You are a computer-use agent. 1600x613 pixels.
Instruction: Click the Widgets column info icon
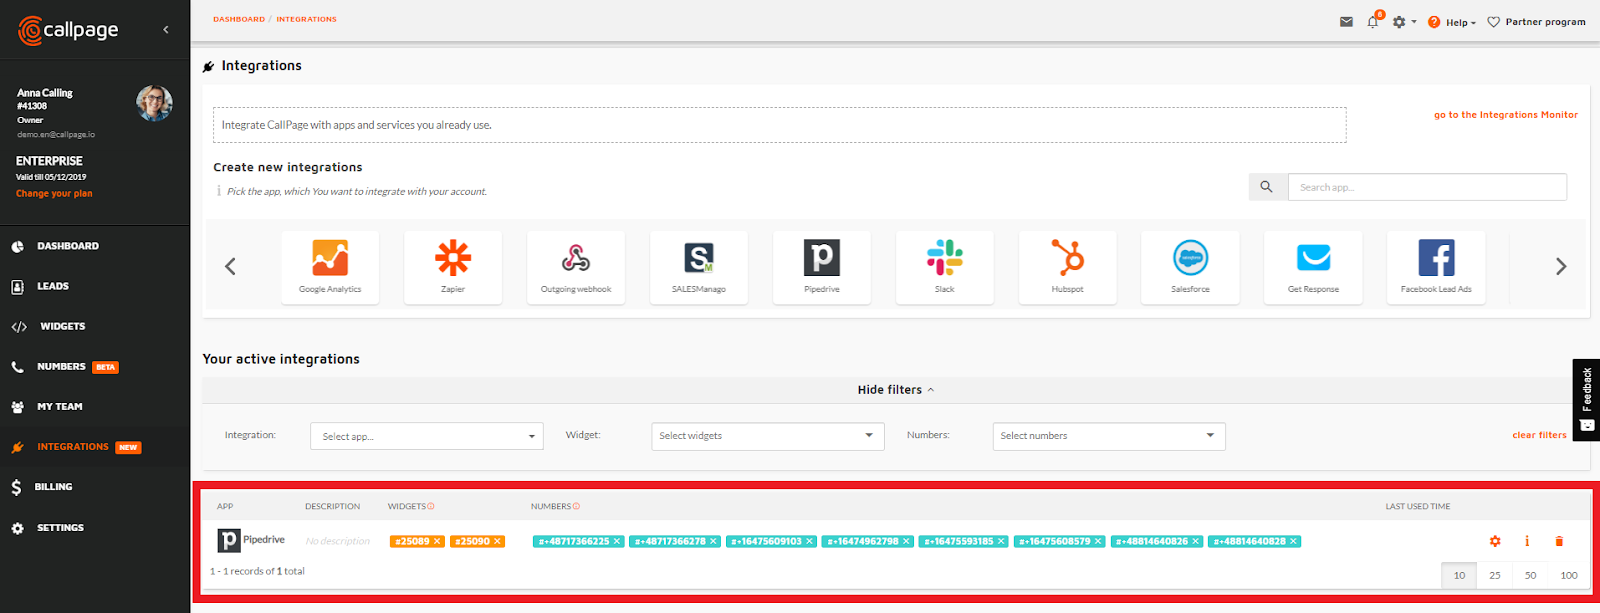point(431,507)
